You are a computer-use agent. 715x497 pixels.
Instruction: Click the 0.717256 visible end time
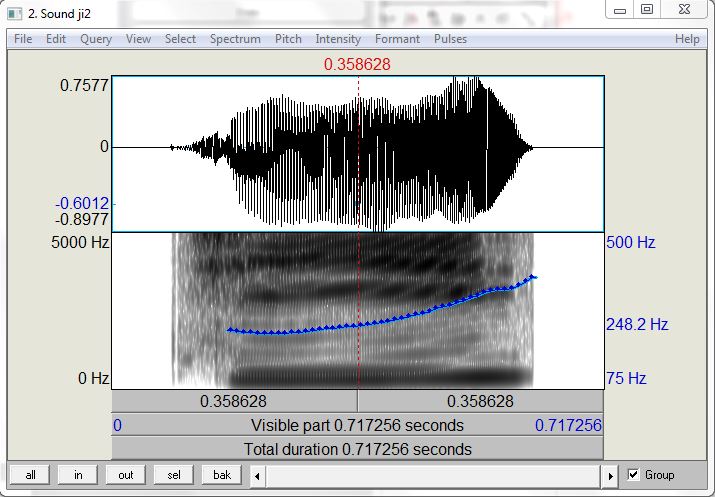click(568, 425)
